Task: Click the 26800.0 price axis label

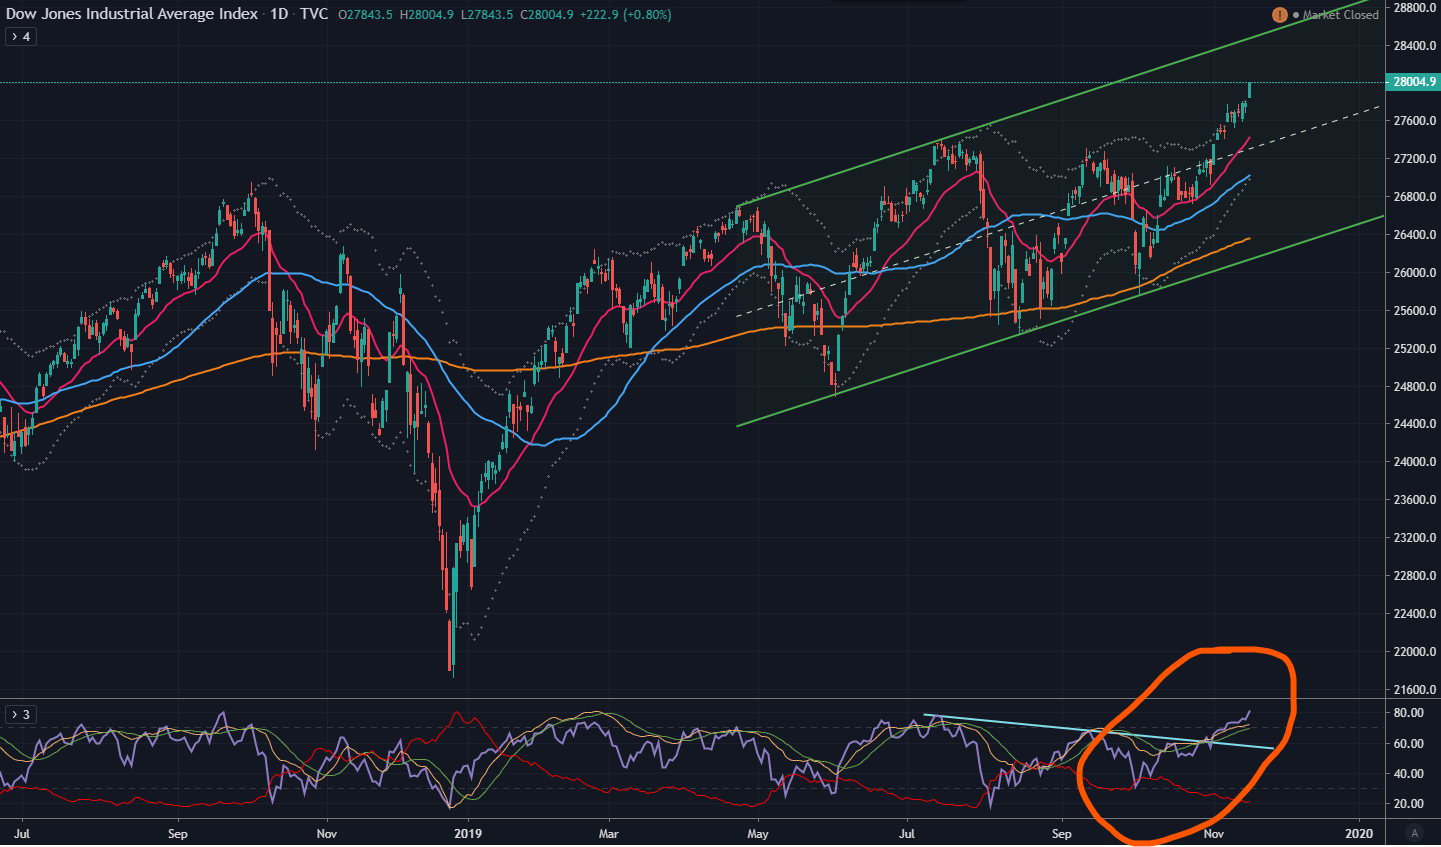Action: pyautogui.click(x=1414, y=197)
